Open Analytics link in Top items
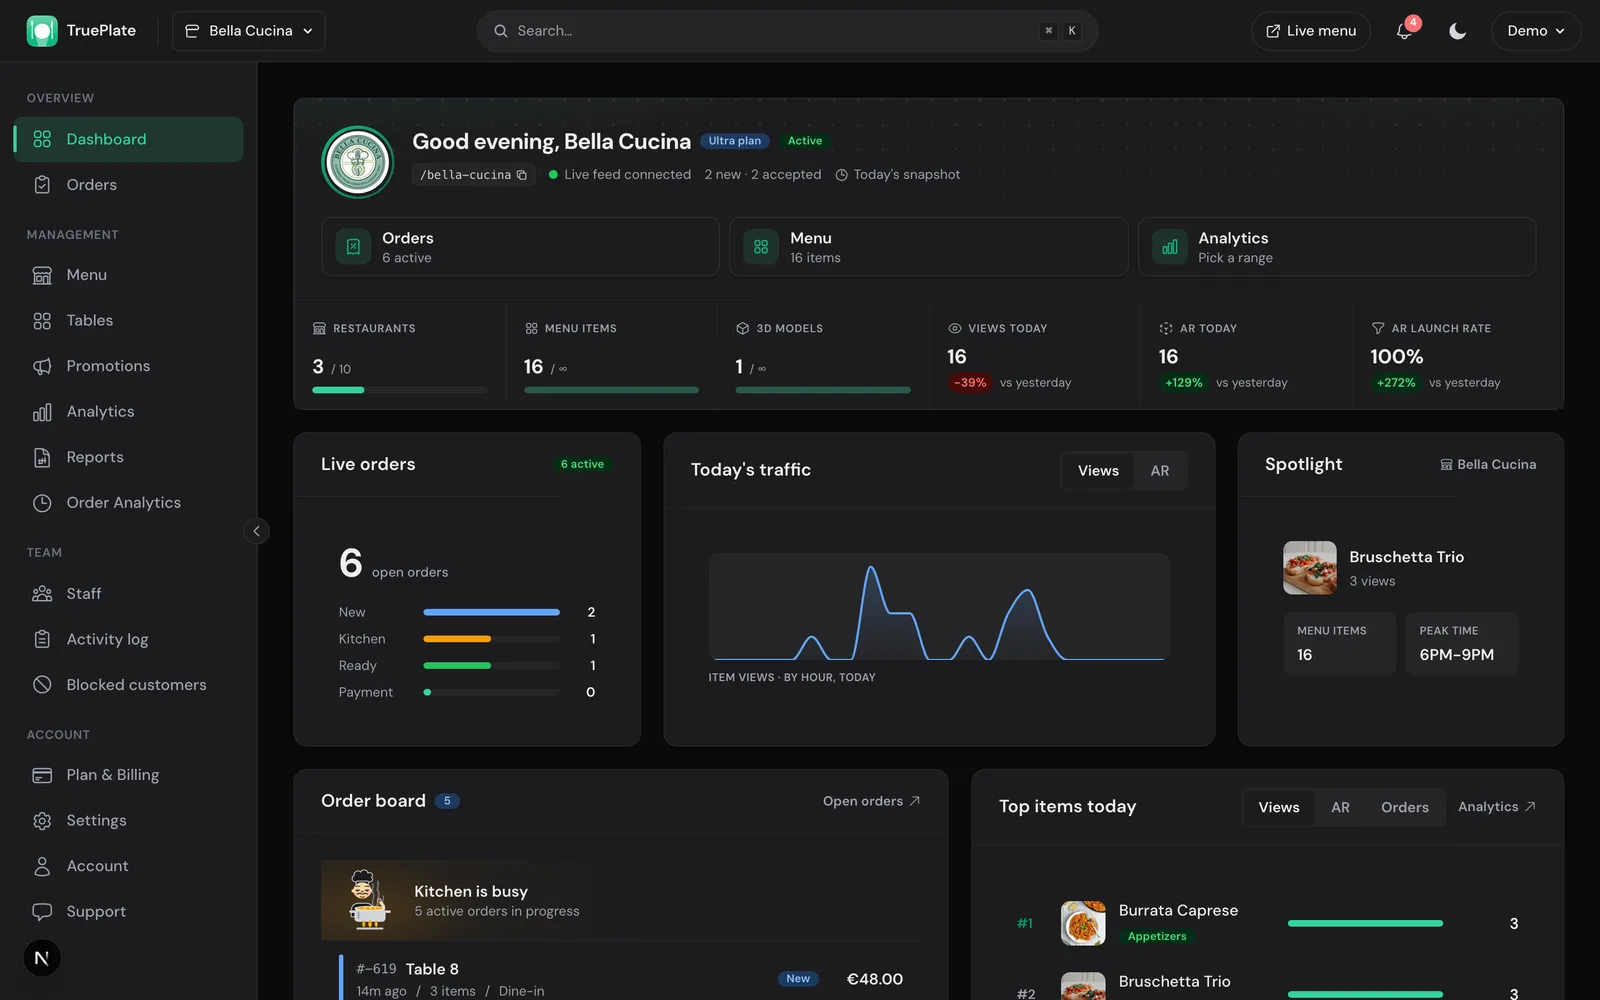Screen dimensions: 1600x1000 (x=1497, y=807)
